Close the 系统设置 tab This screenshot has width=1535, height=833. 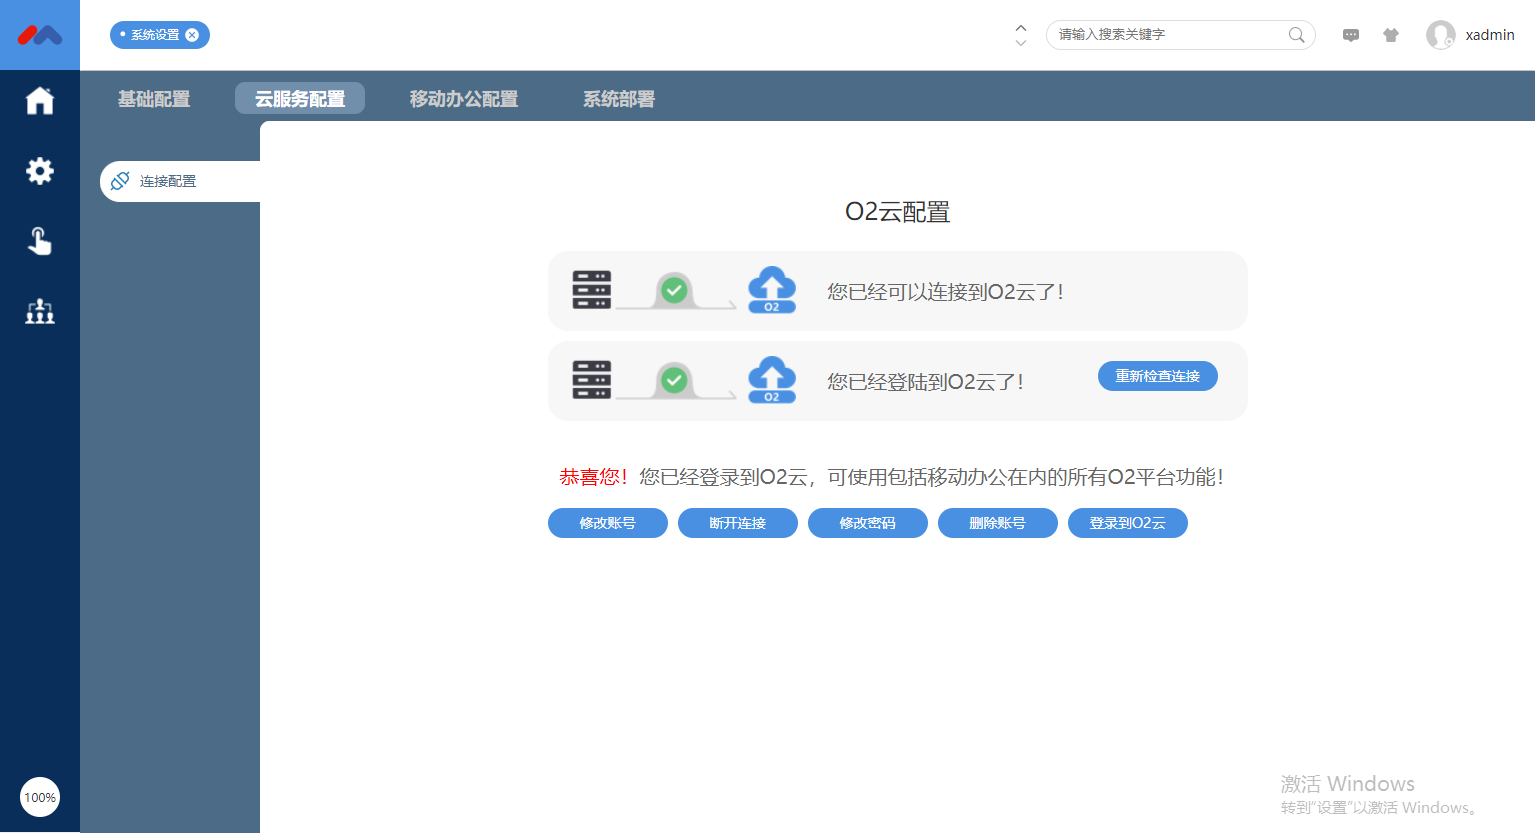click(192, 35)
